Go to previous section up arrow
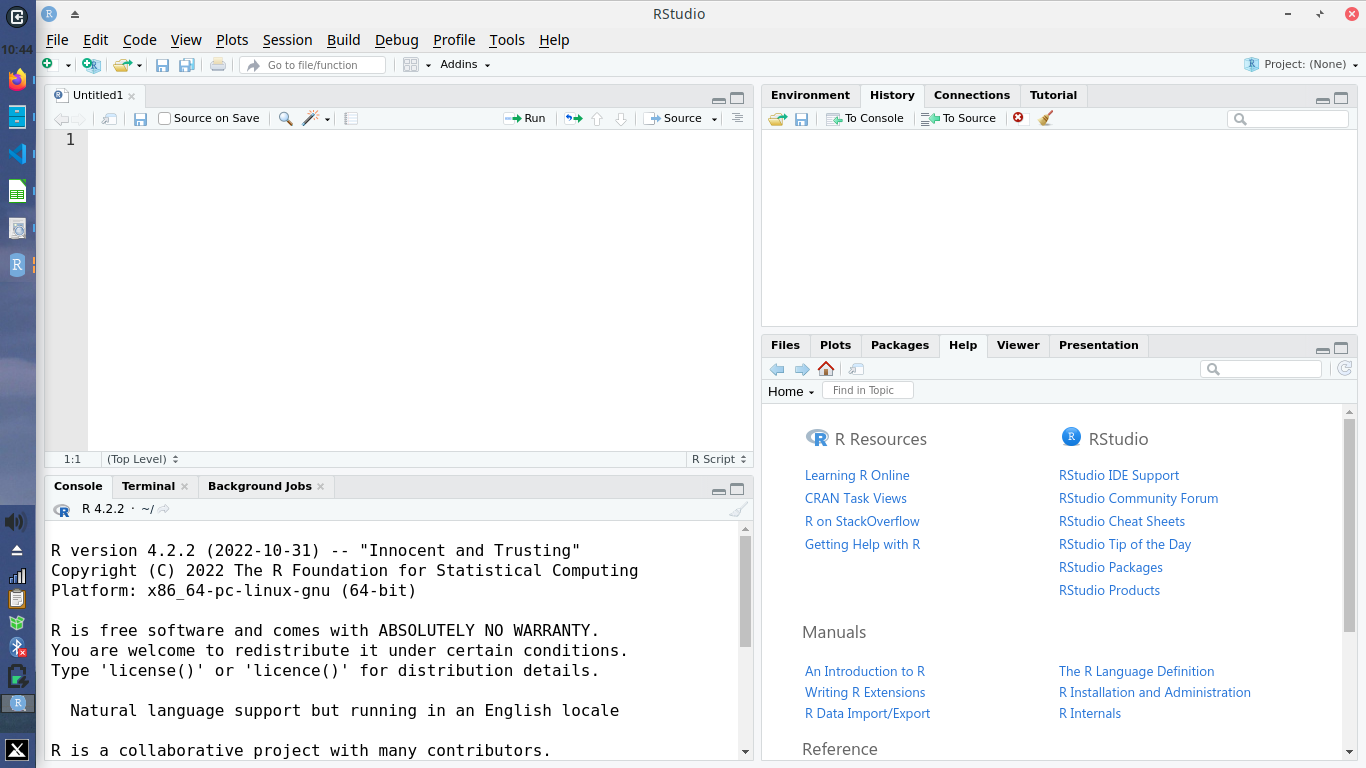This screenshot has height=768, width=1366. click(597, 118)
